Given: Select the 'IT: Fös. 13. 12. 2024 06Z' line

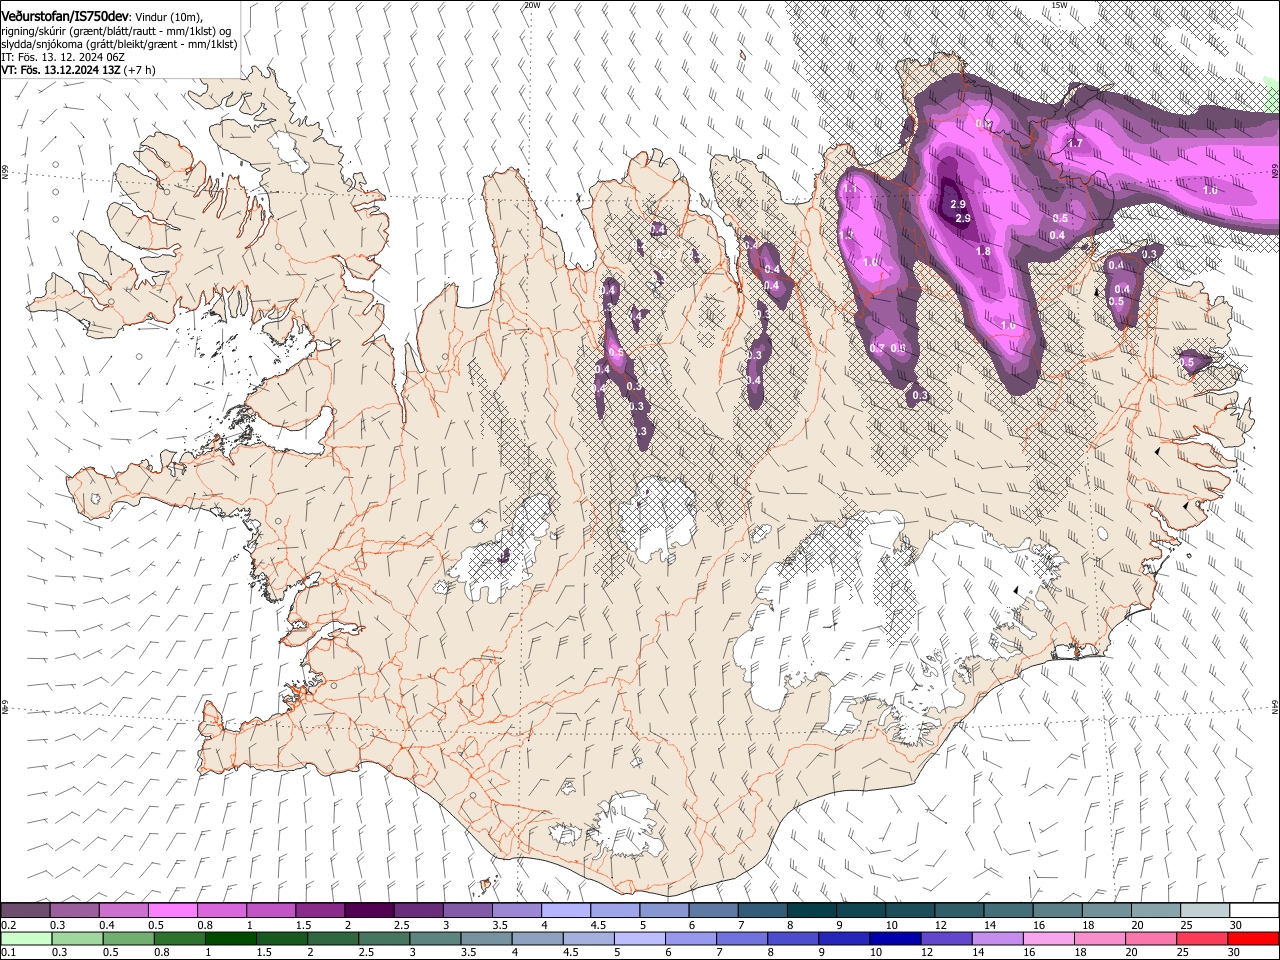Looking at the screenshot, I should coord(63,57).
